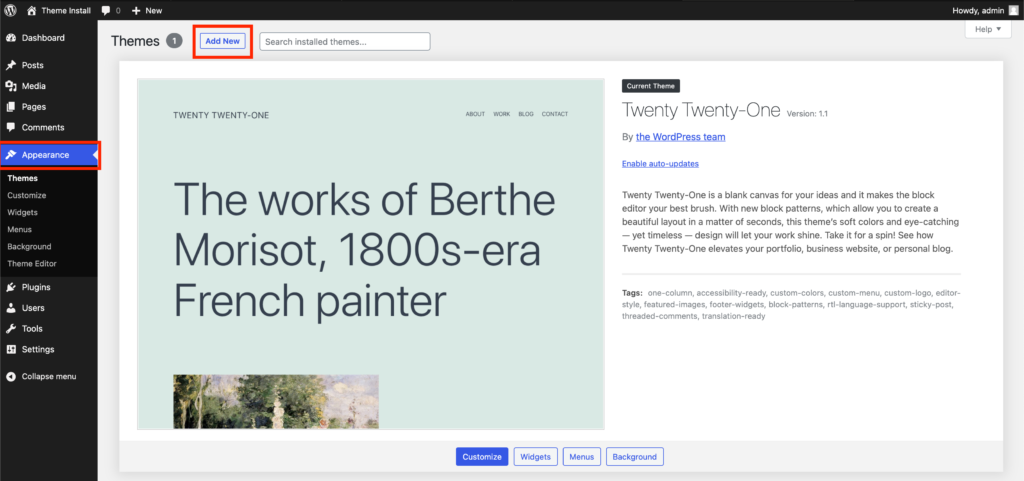Collapse the admin sidebar menu

[x=48, y=377]
